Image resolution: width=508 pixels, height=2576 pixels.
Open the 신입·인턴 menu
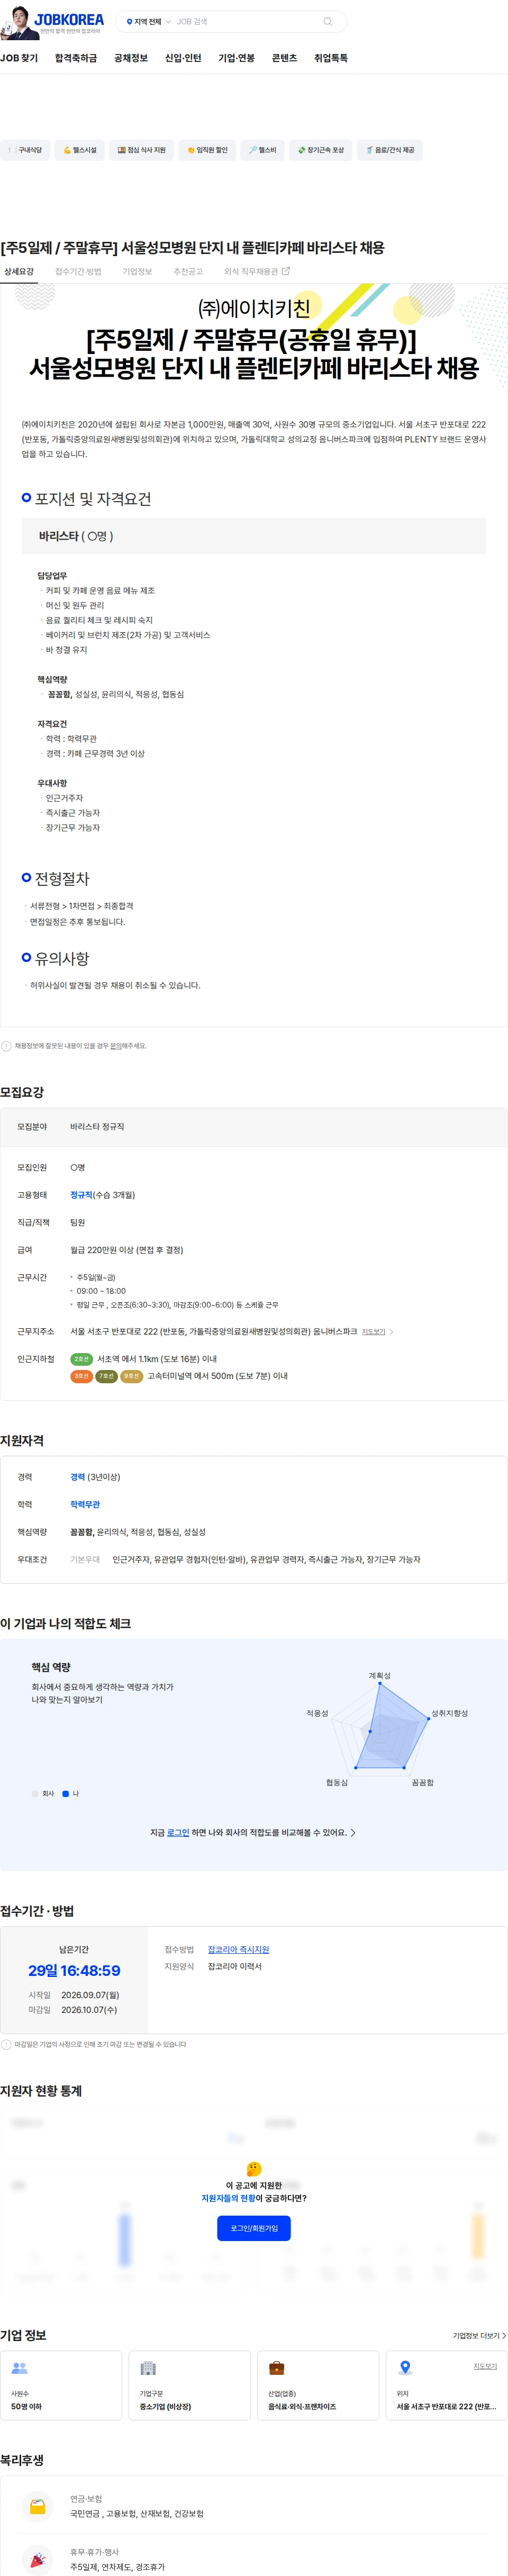point(183,58)
